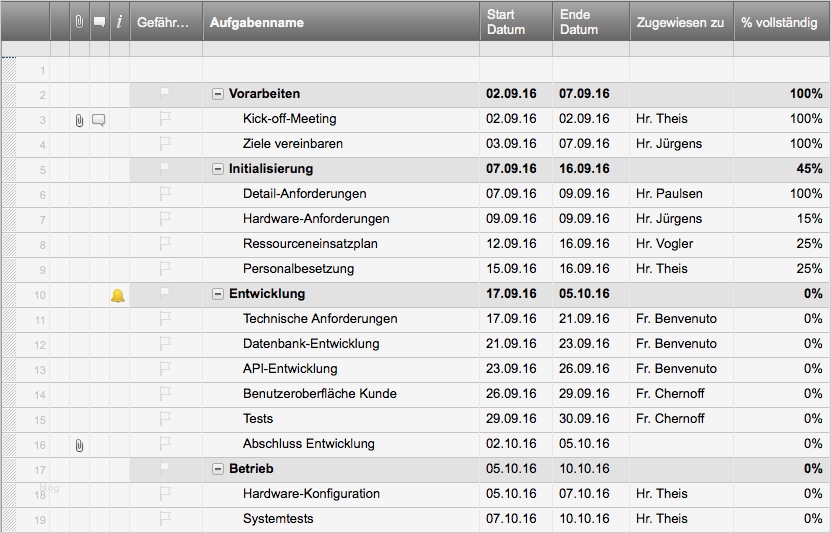Collapse the Initialisierung section
831x533 pixels.
click(218, 169)
